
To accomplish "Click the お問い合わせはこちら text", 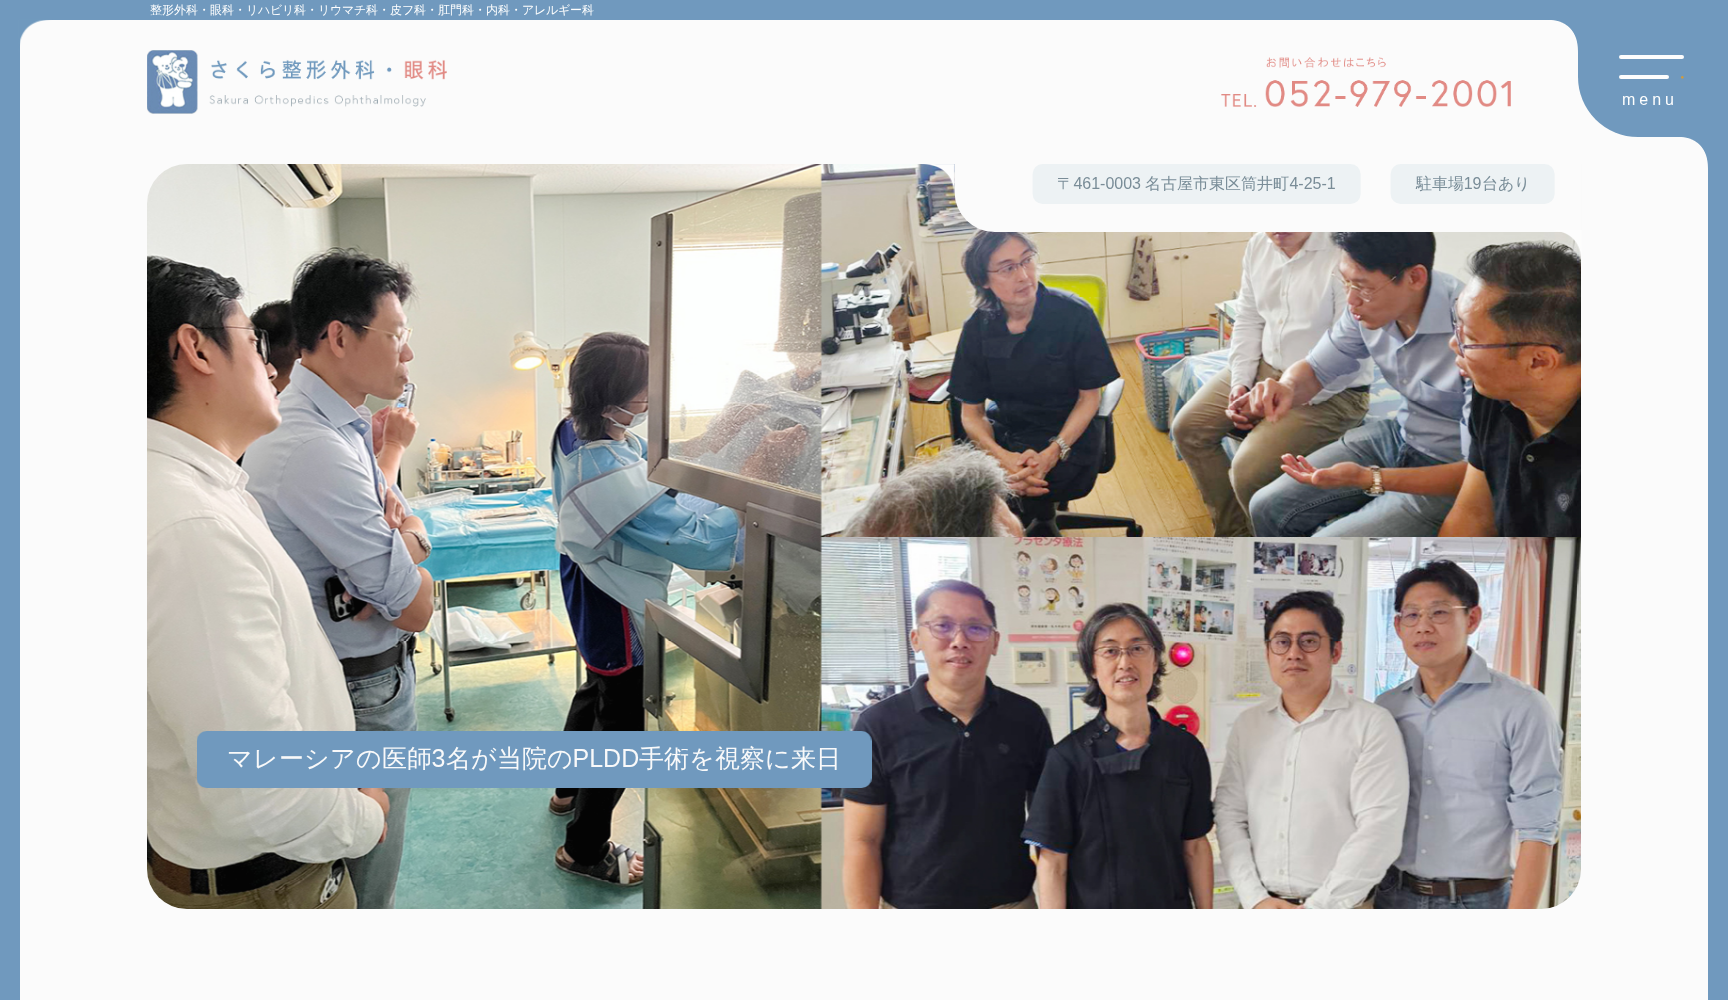I will pos(1326,62).
